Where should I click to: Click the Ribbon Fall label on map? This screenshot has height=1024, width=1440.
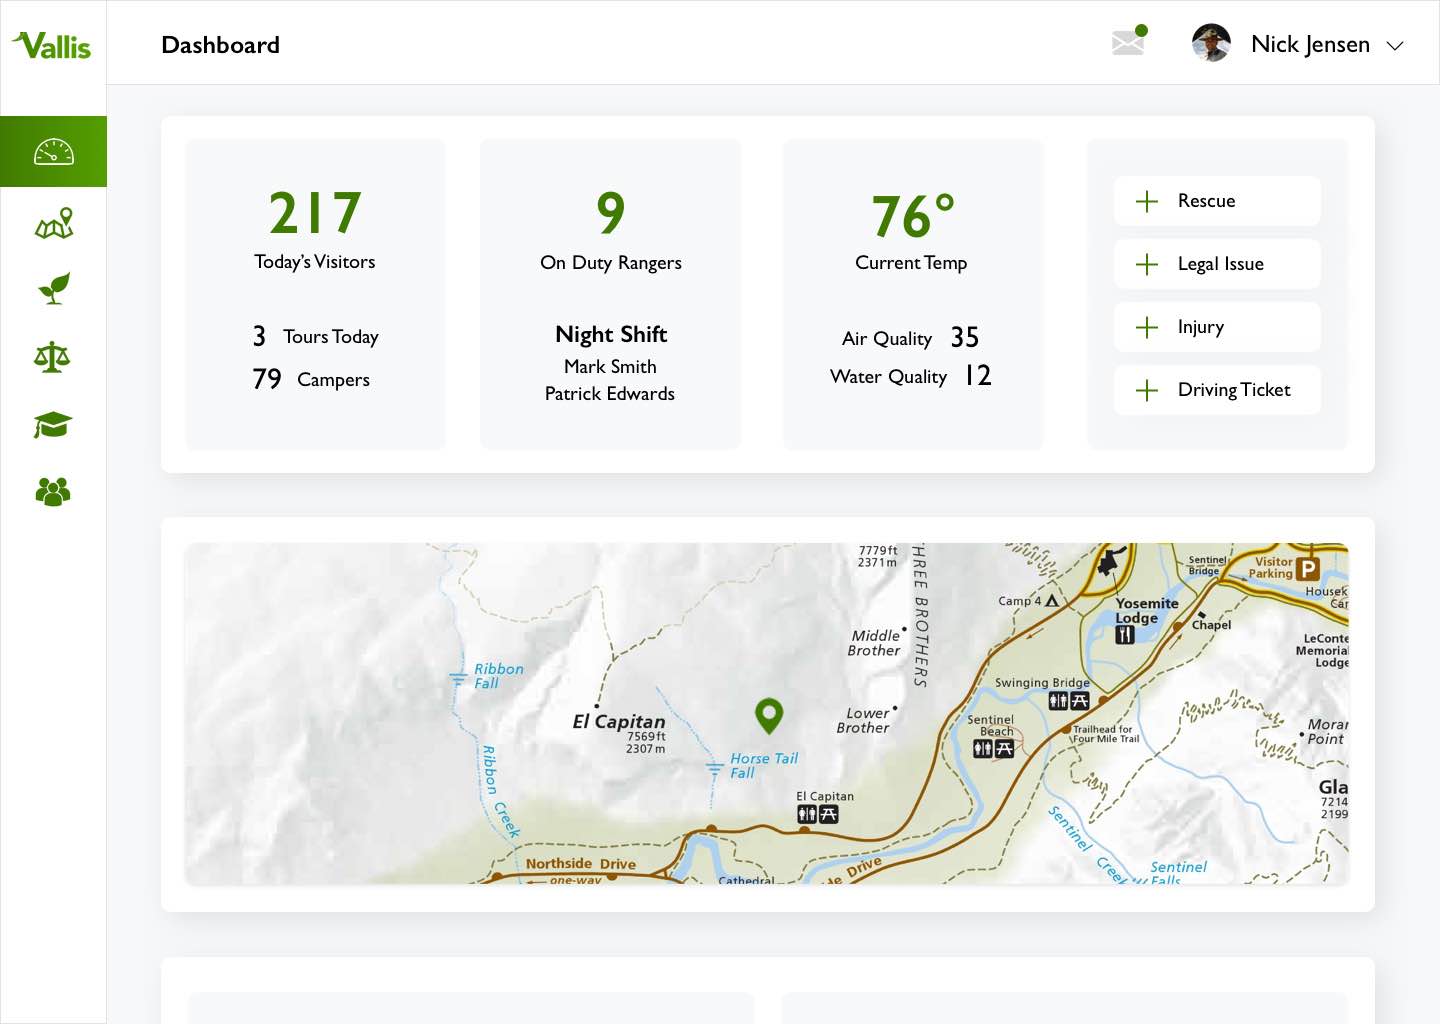[498, 676]
